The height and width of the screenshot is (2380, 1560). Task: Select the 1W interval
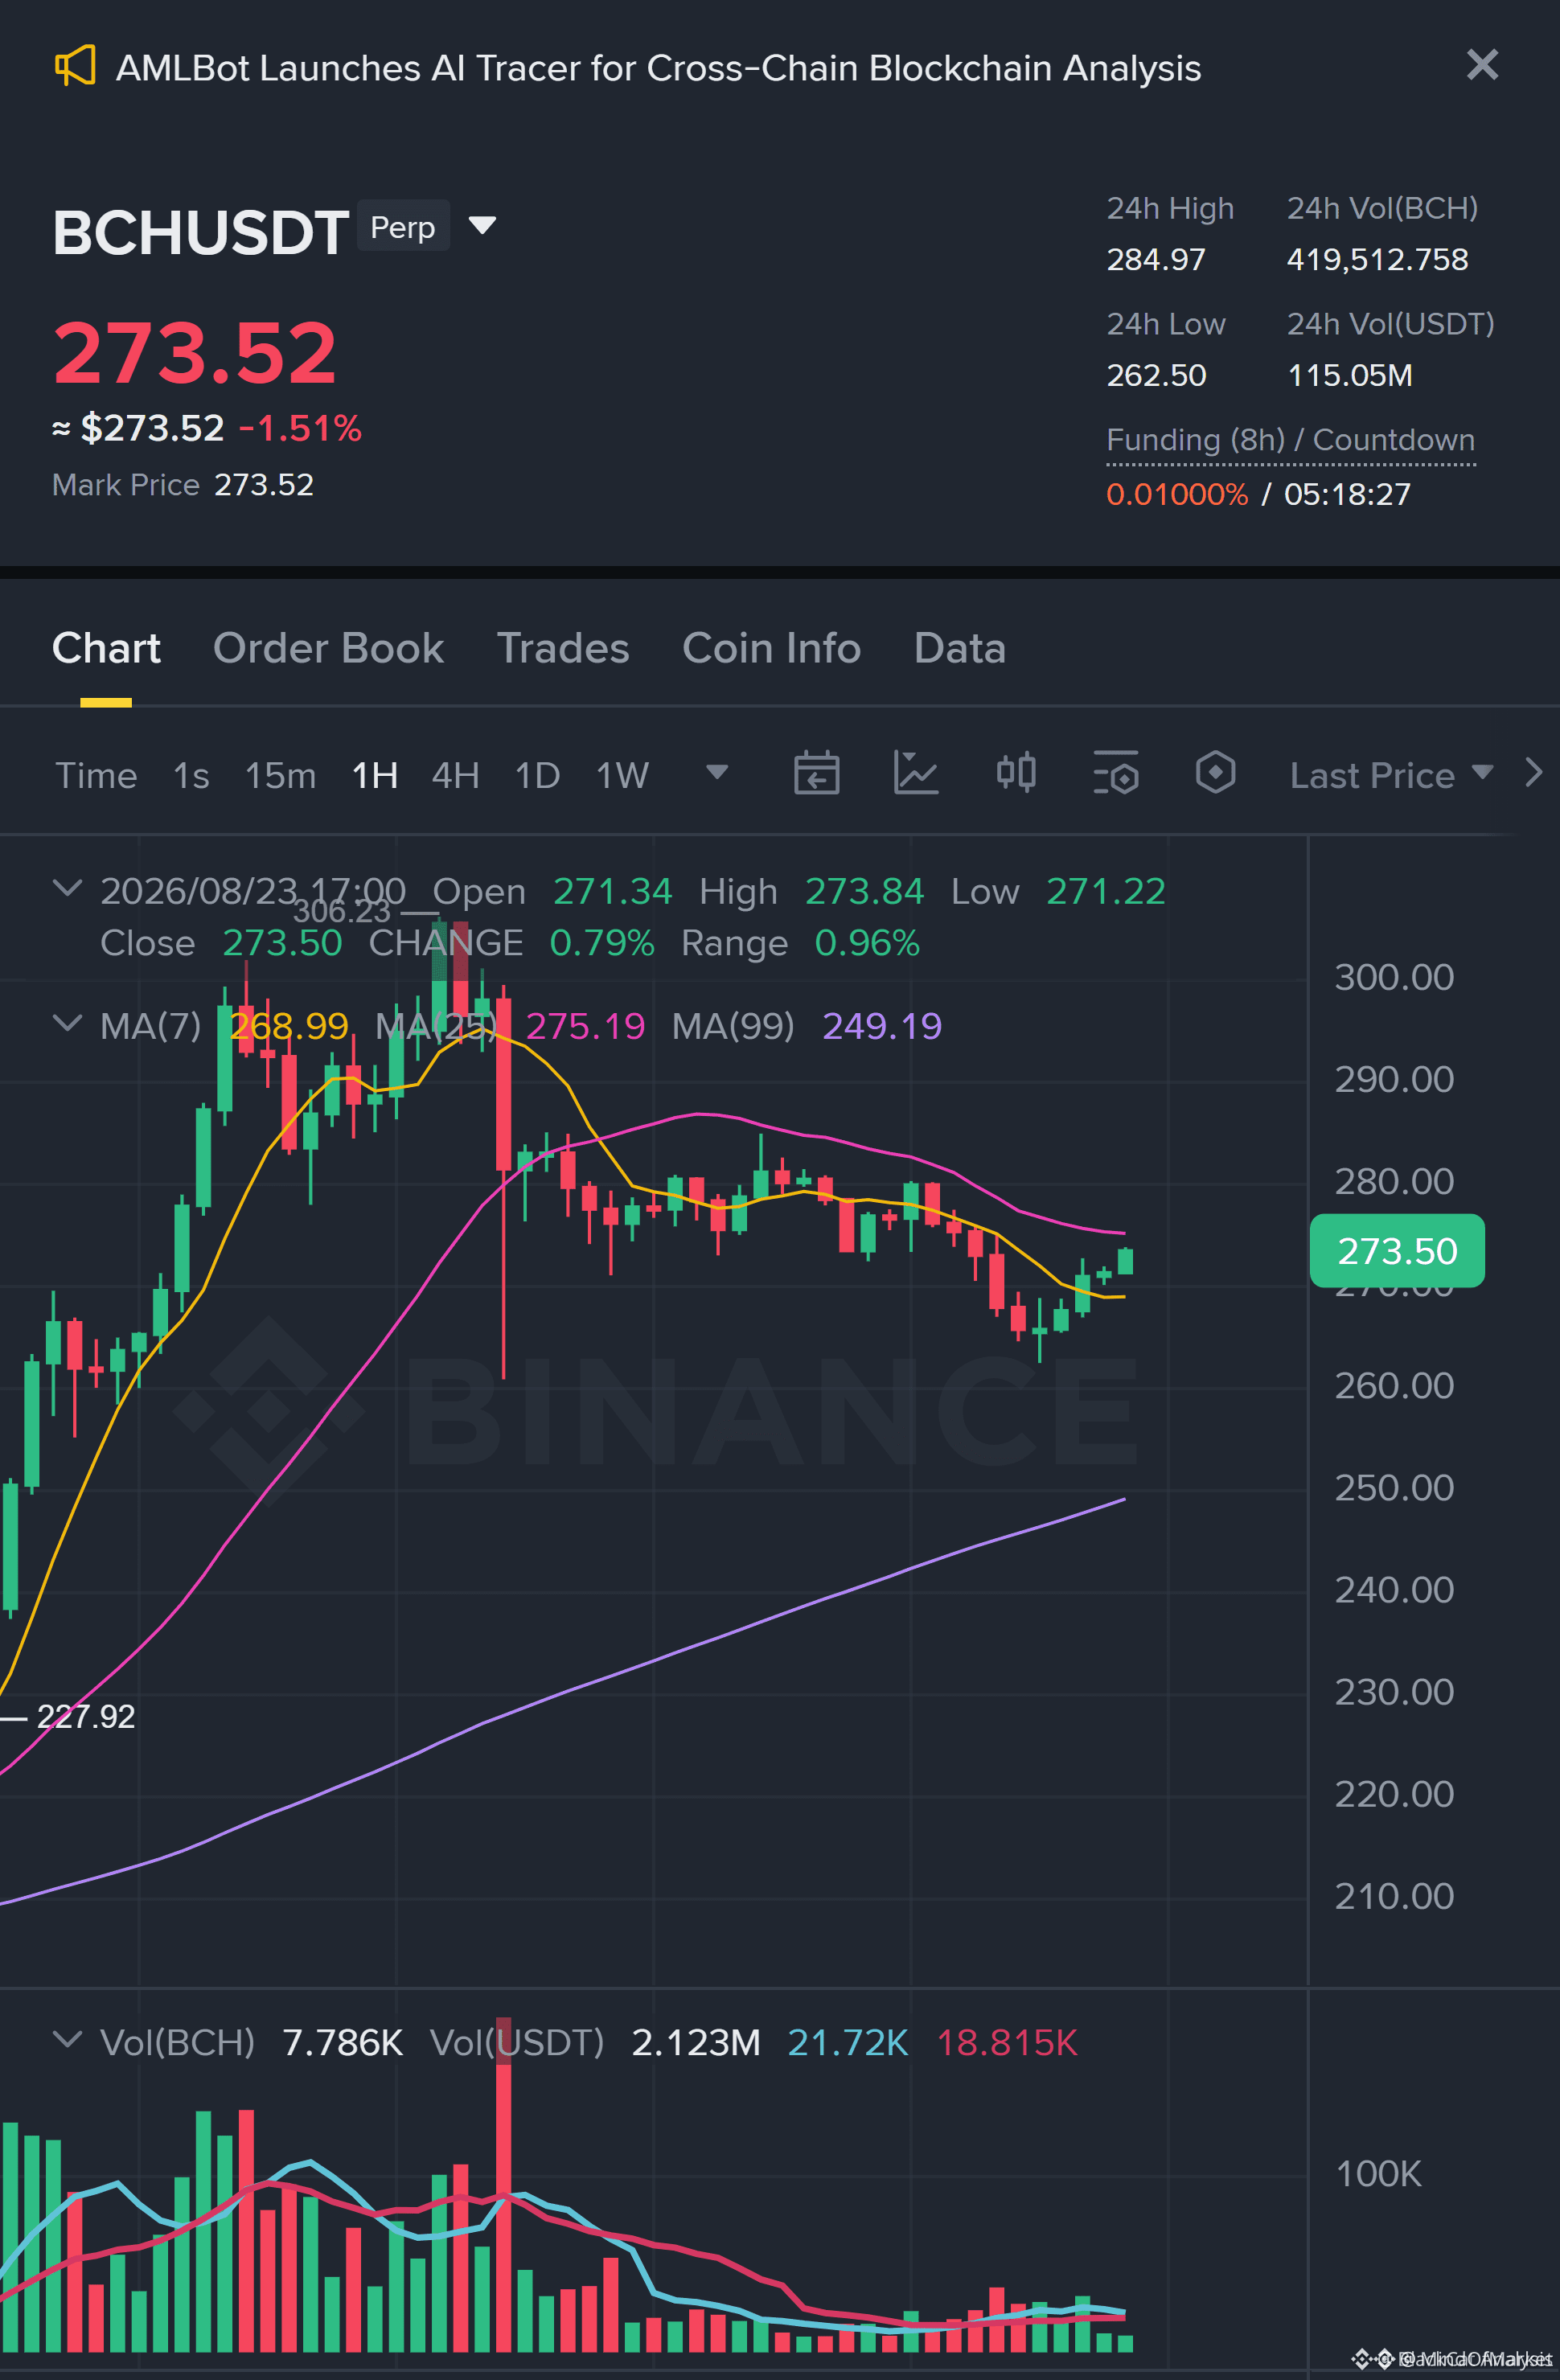click(x=622, y=775)
